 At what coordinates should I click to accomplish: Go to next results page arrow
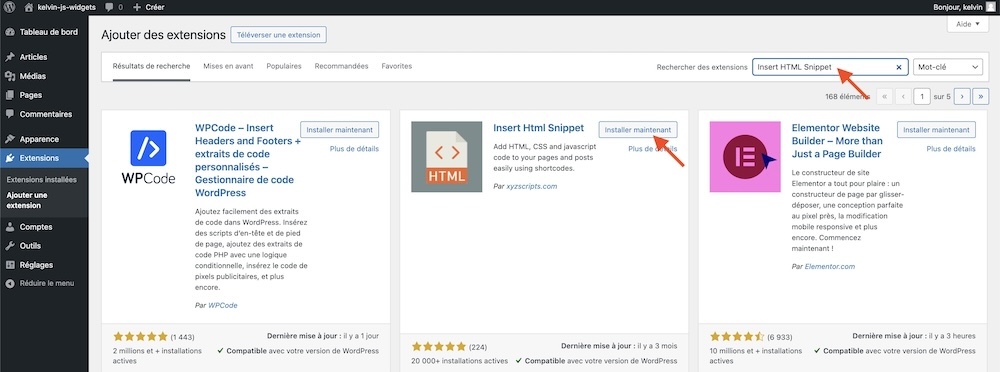click(962, 96)
